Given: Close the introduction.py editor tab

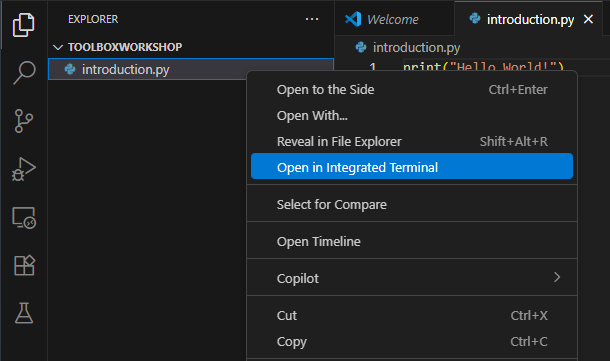Looking at the screenshot, I should (x=589, y=19).
